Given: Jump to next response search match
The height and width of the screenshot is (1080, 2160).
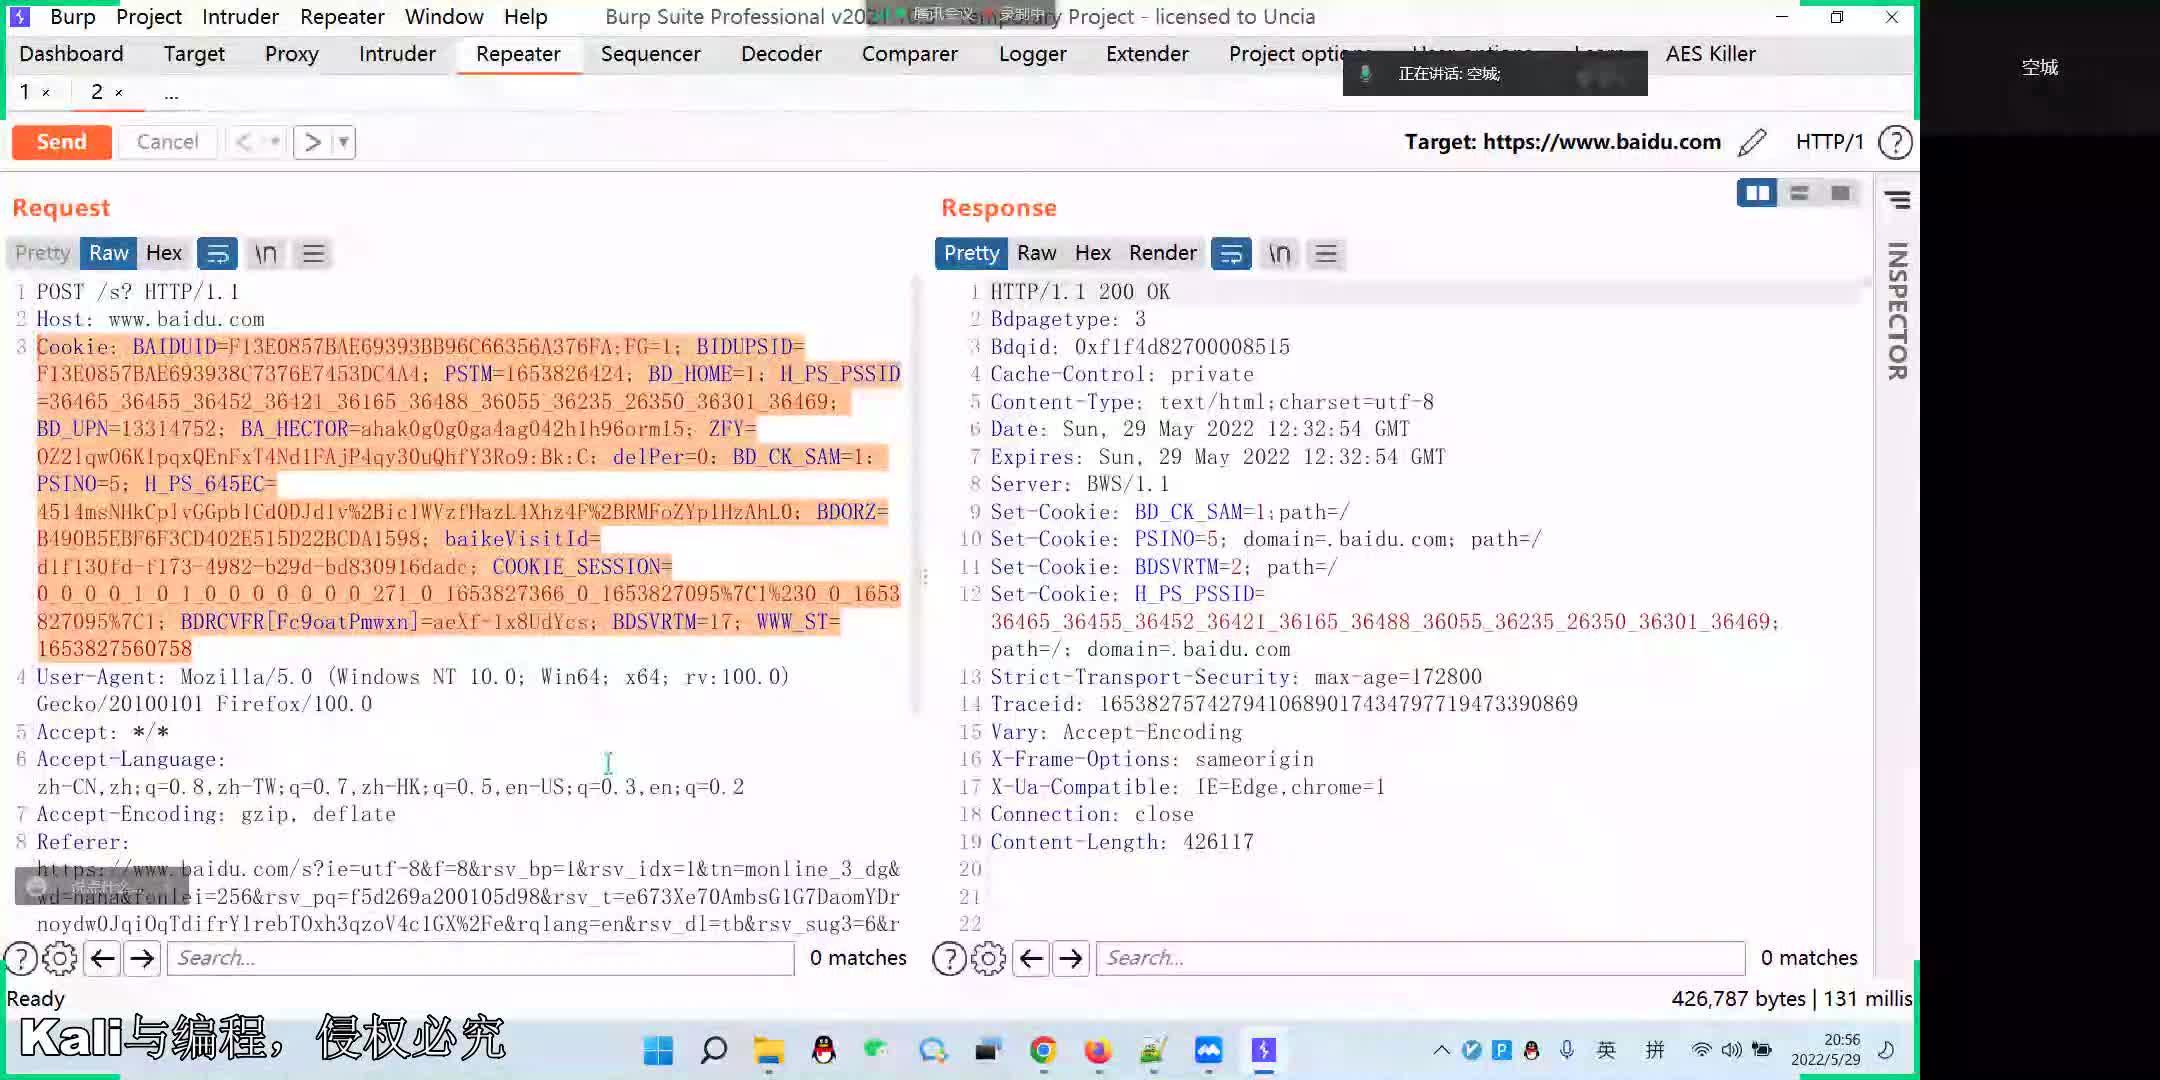Looking at the screenshot, I should 1071,958.
